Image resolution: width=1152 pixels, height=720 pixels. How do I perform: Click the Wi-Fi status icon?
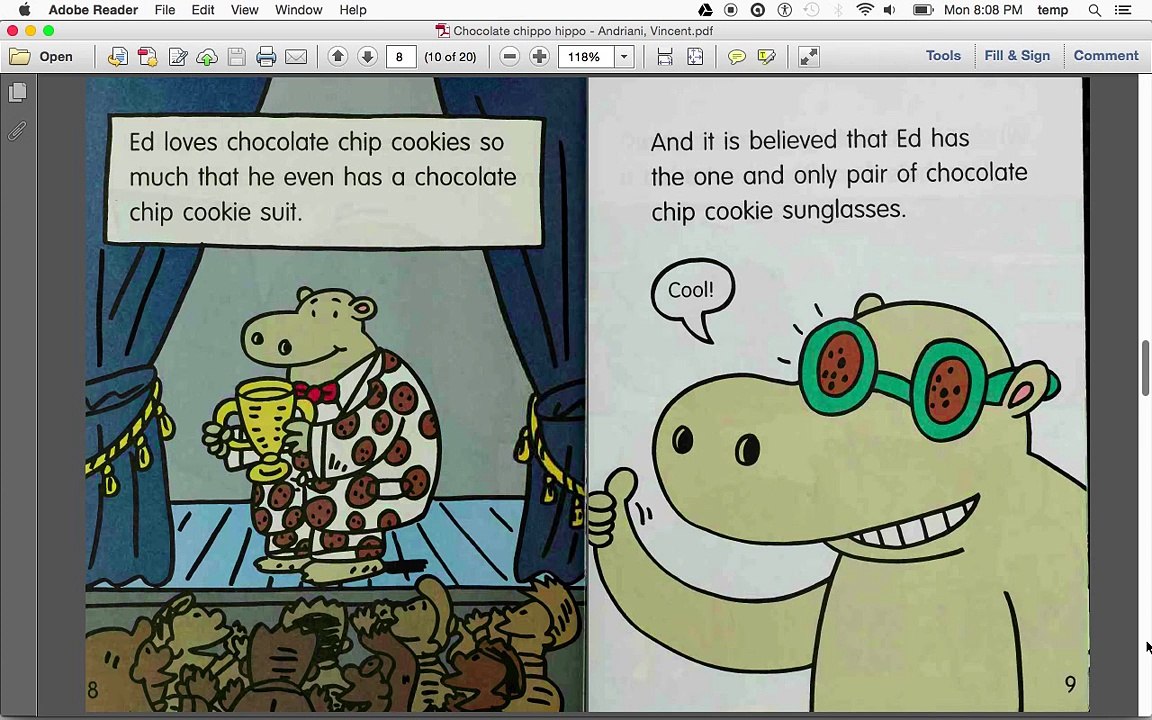(x=865, y=10)
